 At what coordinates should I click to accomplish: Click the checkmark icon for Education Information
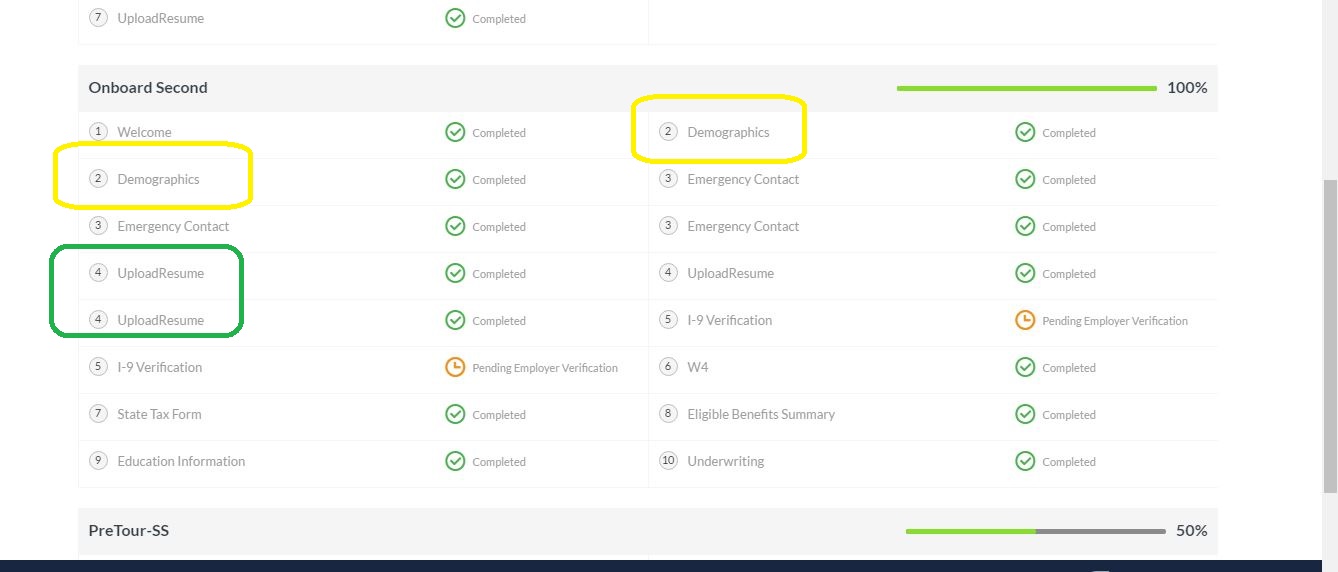455,461
